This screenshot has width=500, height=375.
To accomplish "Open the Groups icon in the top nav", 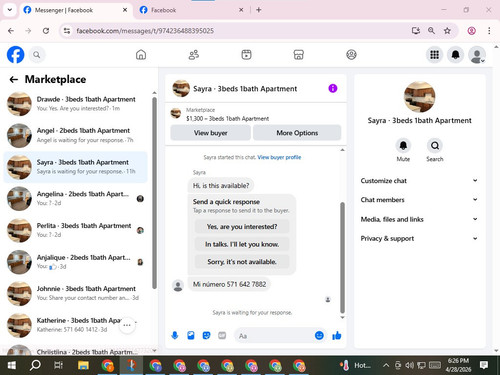I will [351, 55].
